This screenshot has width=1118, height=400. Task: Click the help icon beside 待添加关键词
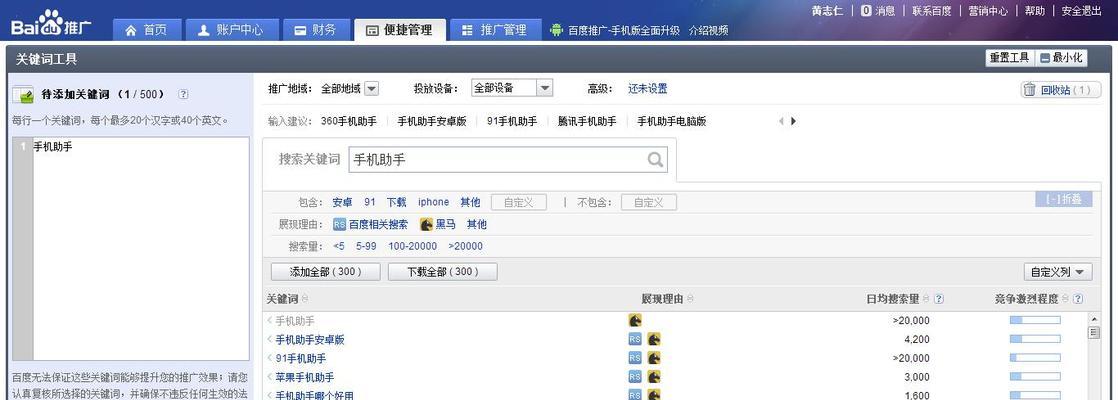click(183, 93)
